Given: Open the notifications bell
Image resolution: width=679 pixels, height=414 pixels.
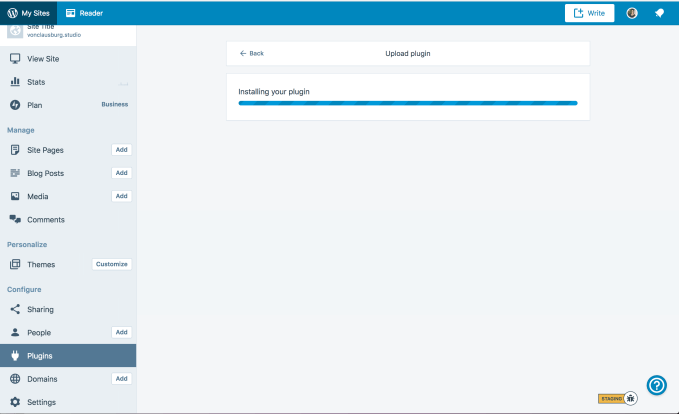Looking at the screenshot, I should 659,13.
